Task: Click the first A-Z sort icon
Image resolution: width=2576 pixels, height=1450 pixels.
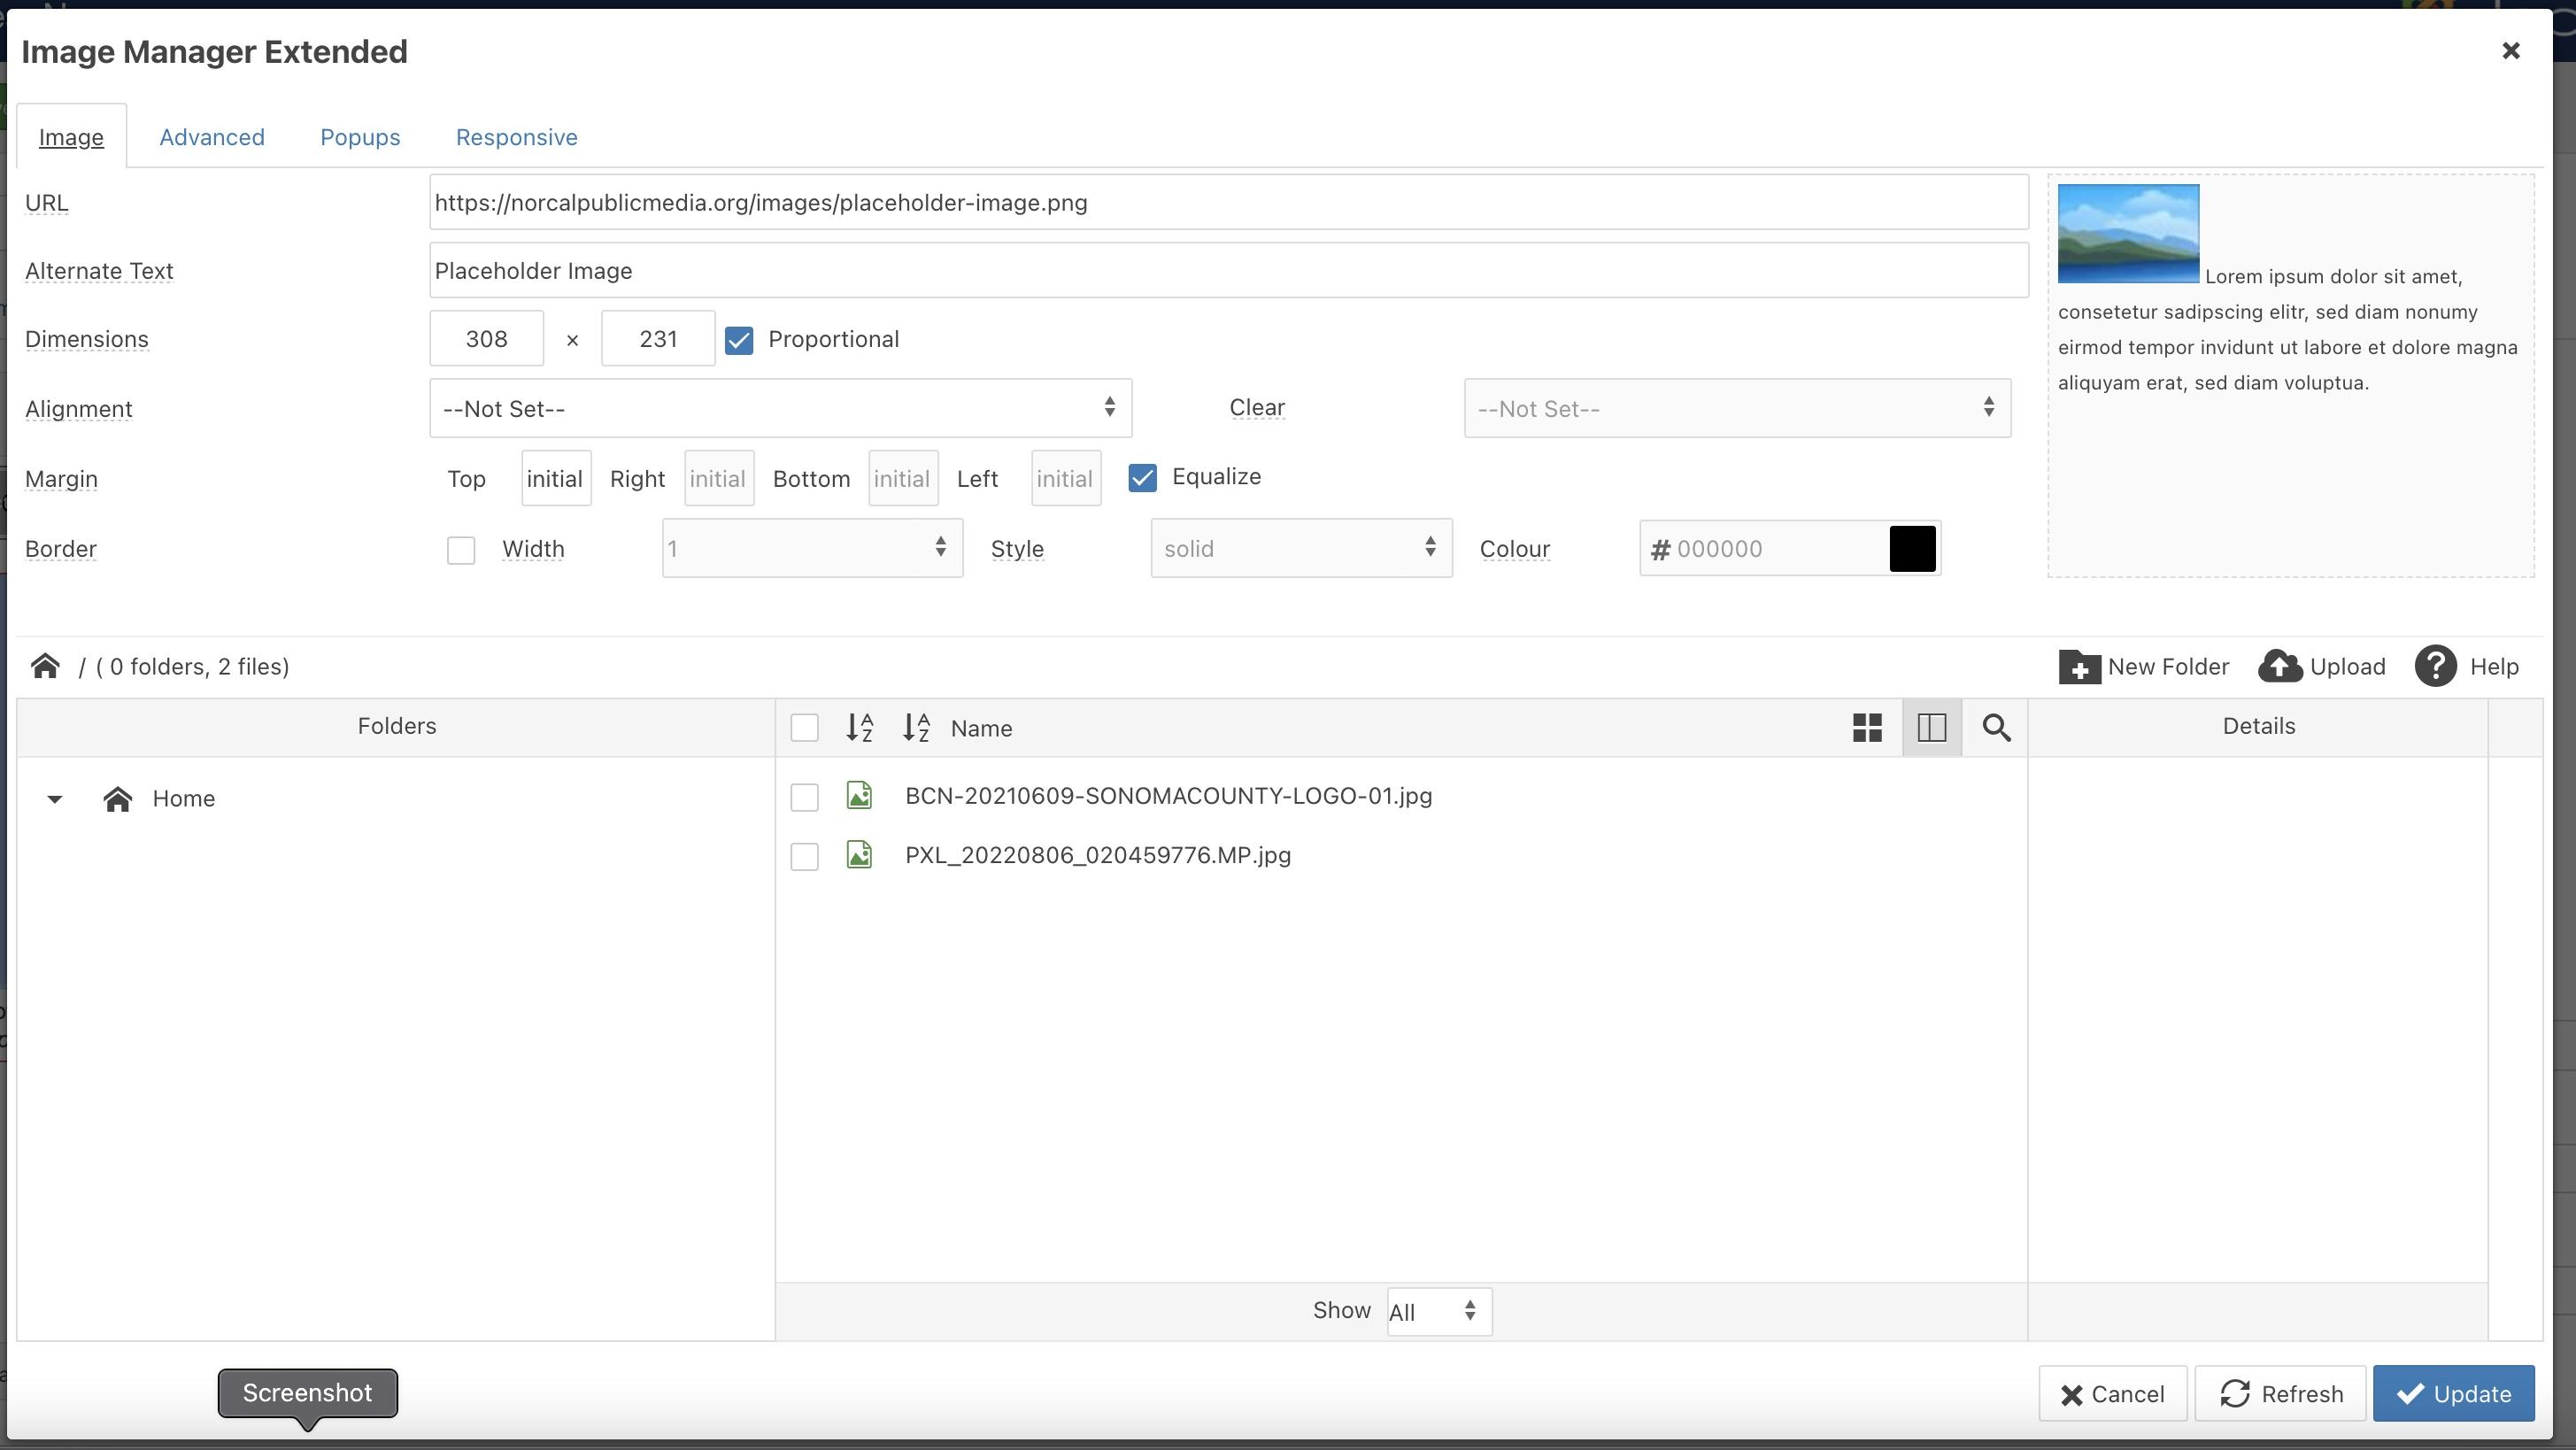Action: [860, 728]
